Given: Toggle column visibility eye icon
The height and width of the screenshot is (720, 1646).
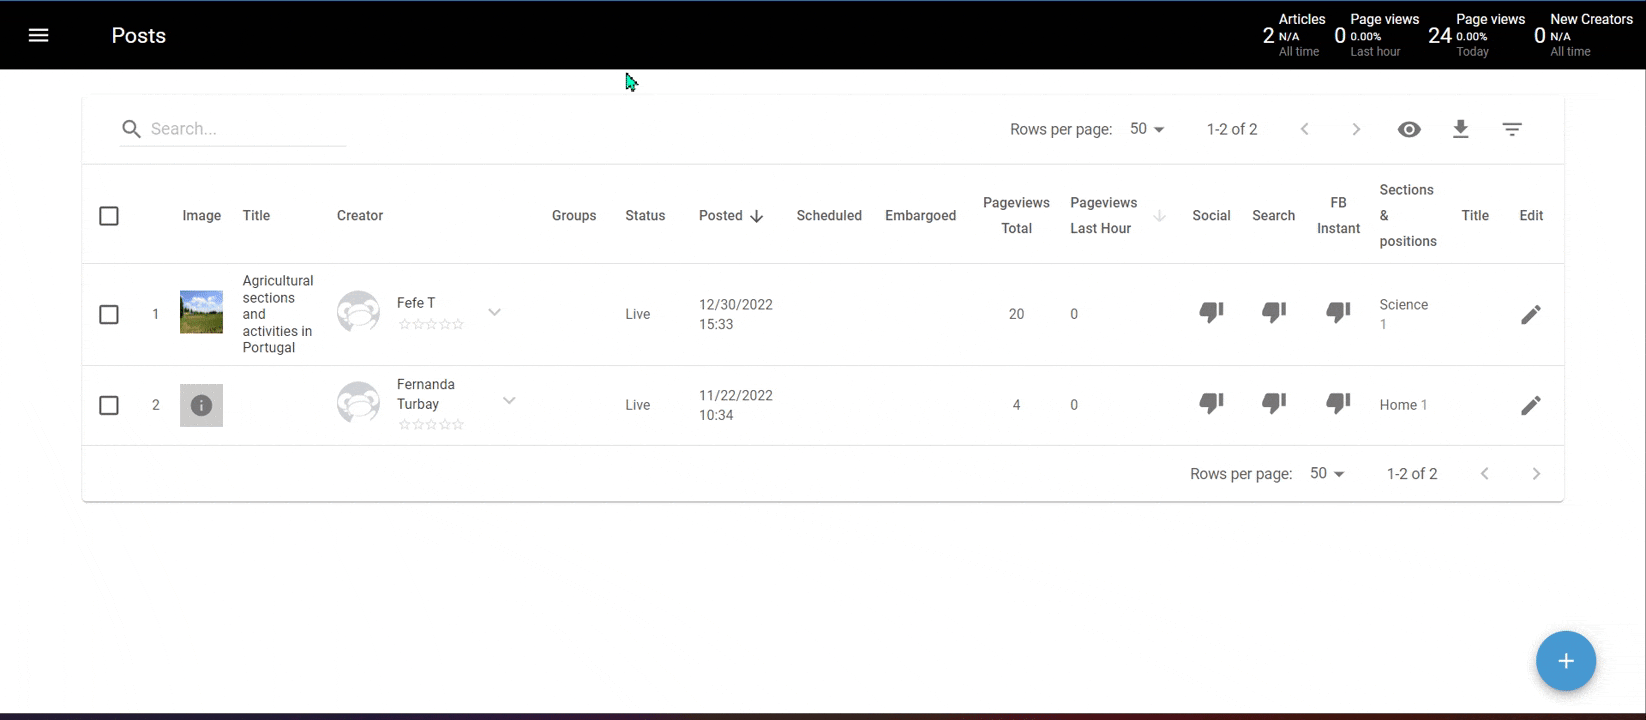Looking at the screenshot, I should [1409, 129].
